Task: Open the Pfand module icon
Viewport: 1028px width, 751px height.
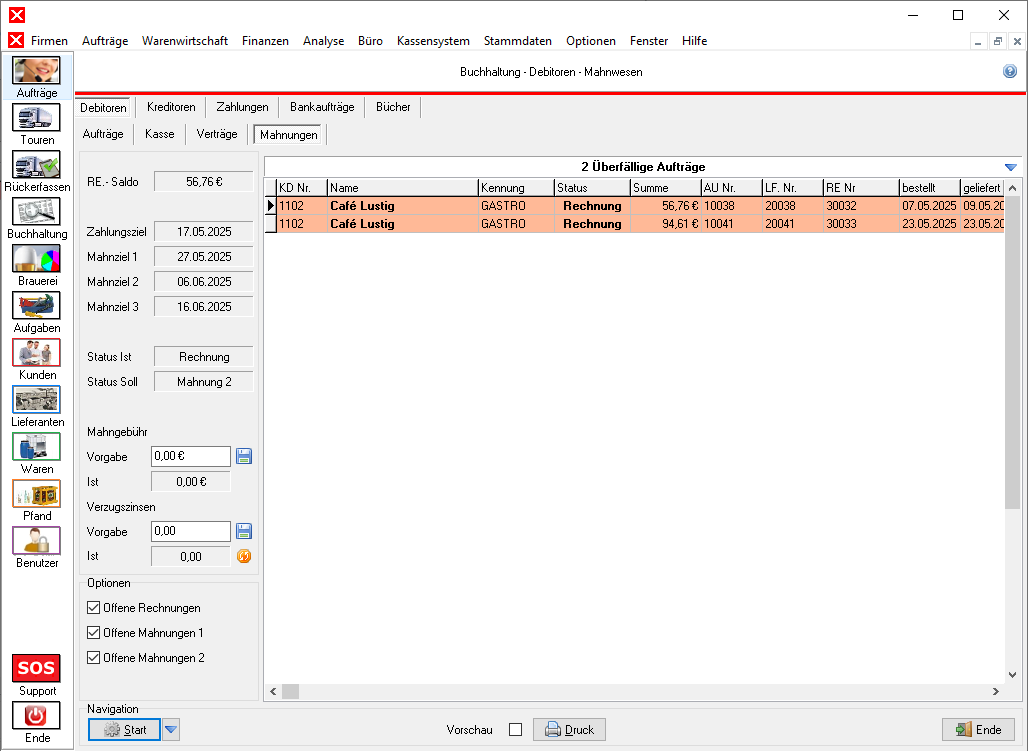Action: pos(36,494)
